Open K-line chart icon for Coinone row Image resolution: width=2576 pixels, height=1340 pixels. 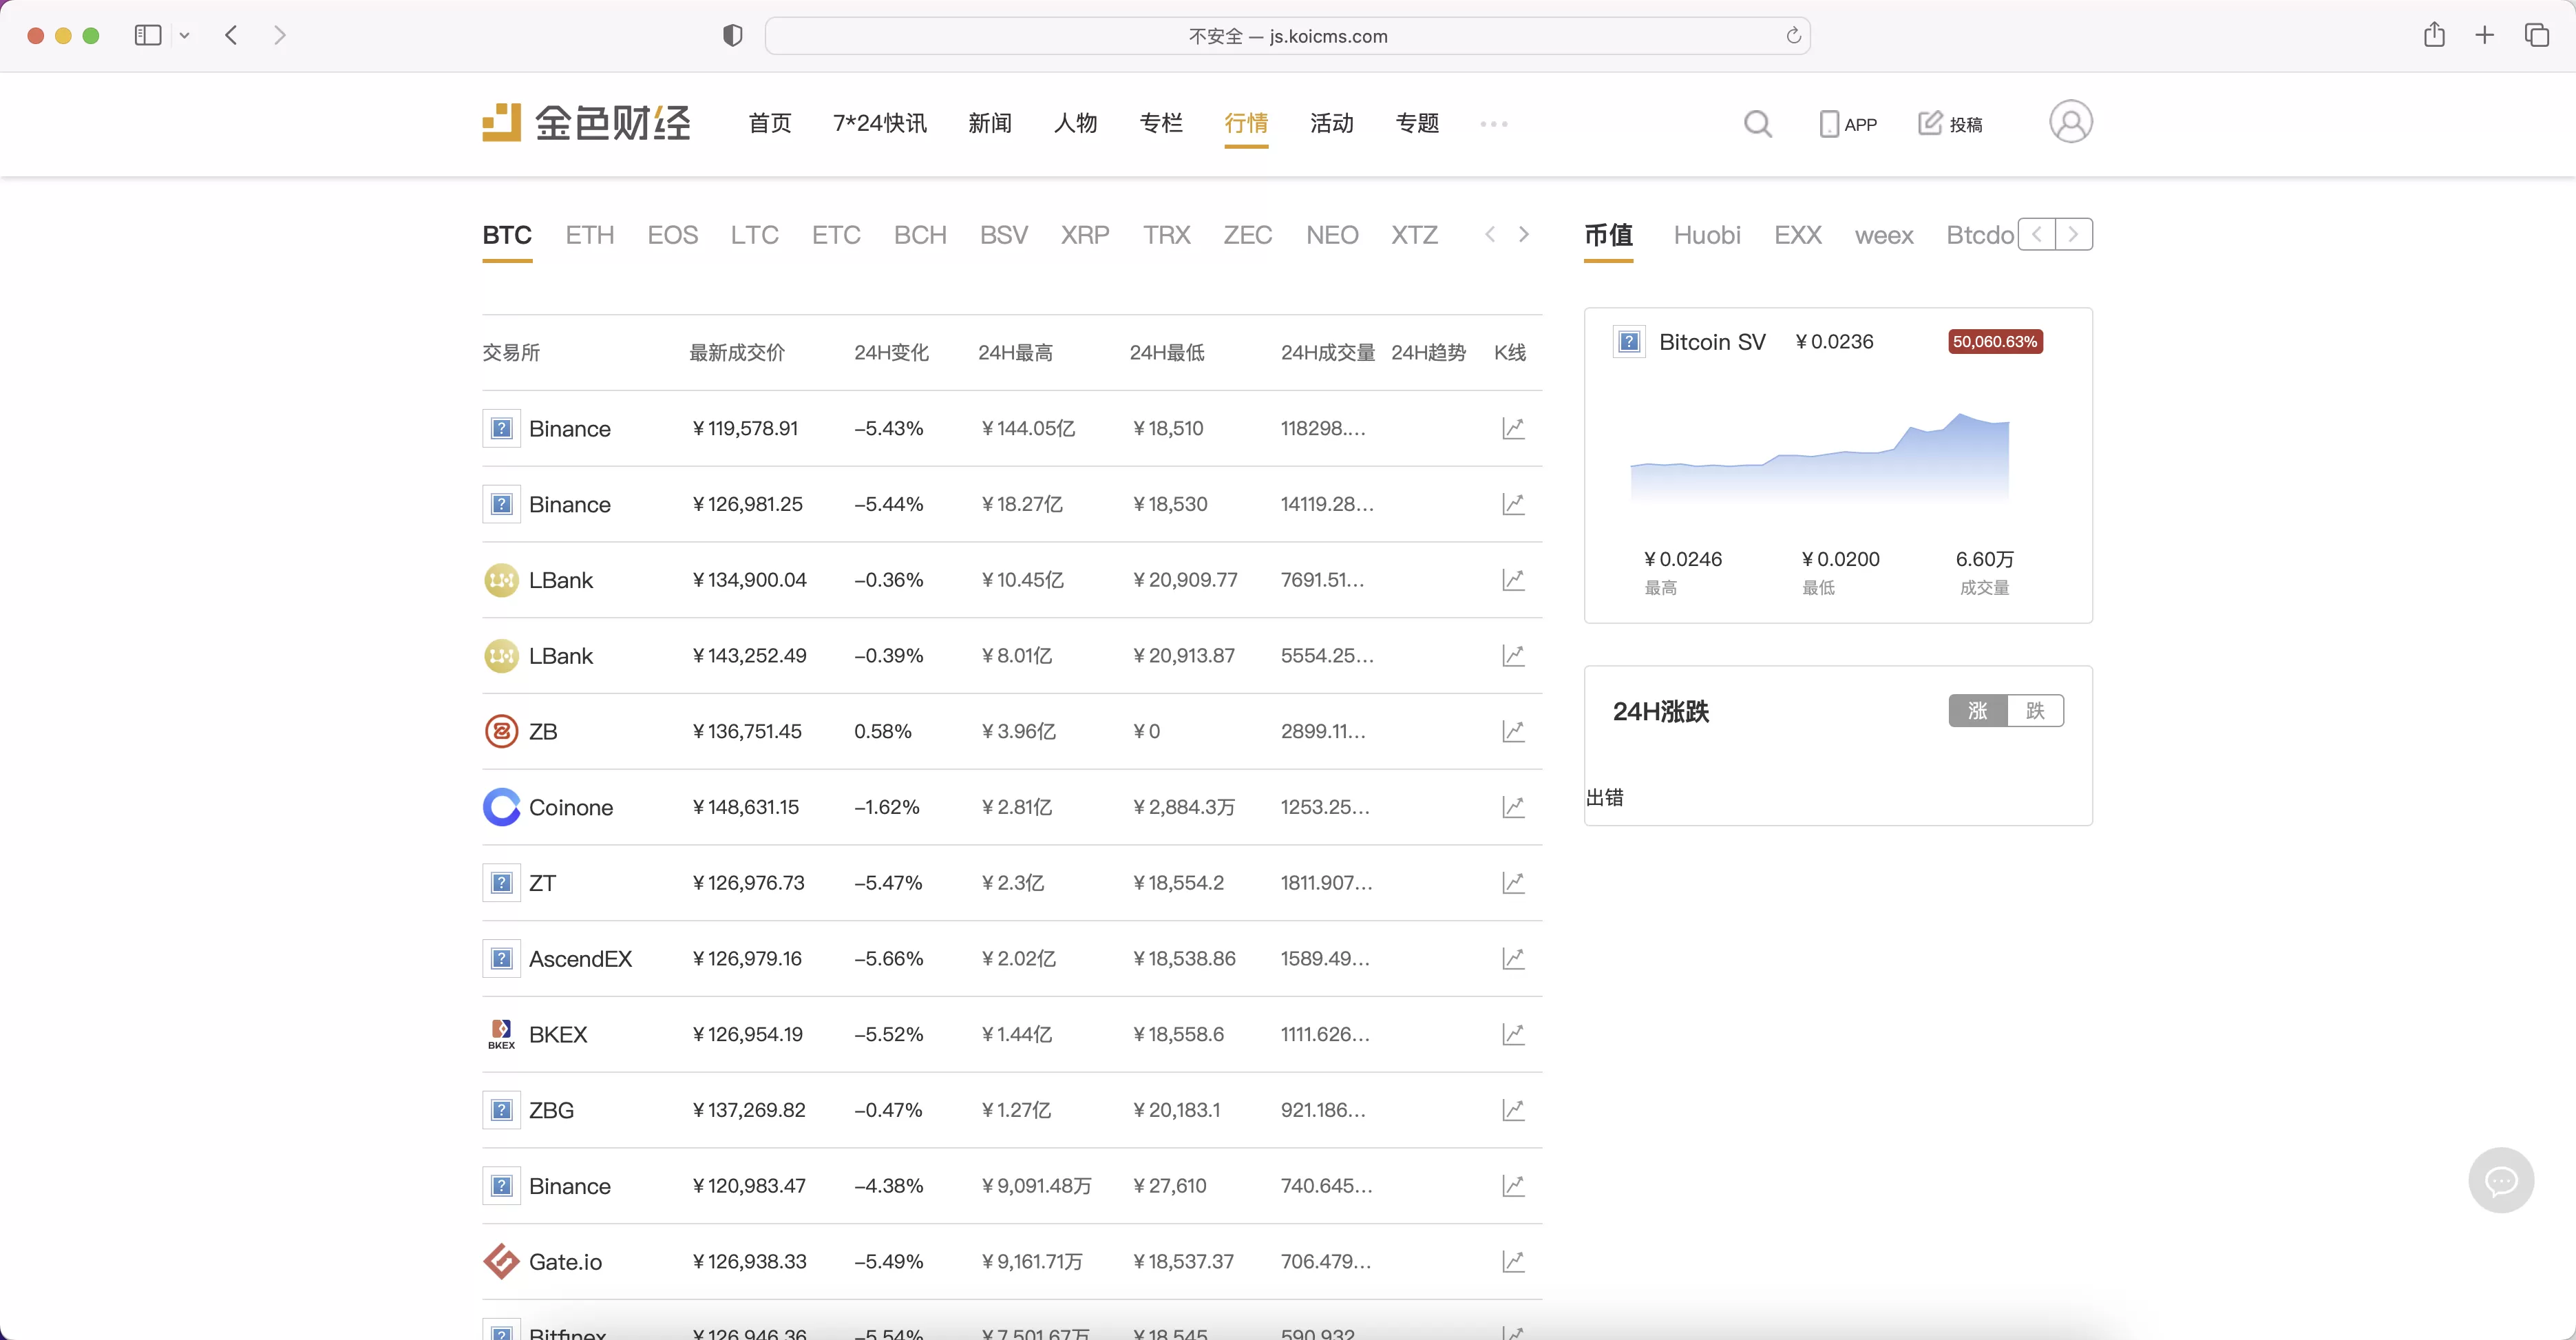pyautogui.click(x=1513, y=807)
